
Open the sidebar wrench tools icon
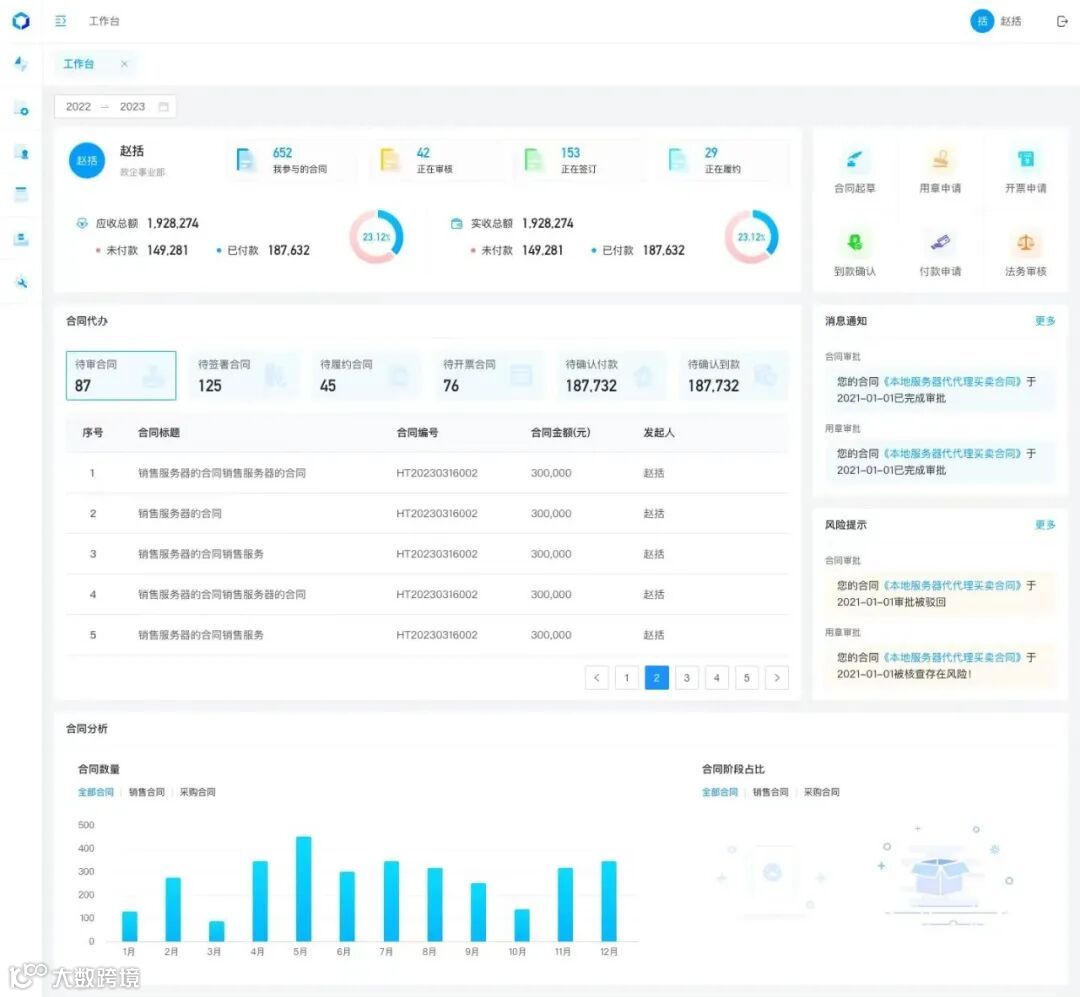tap(21, 282)
